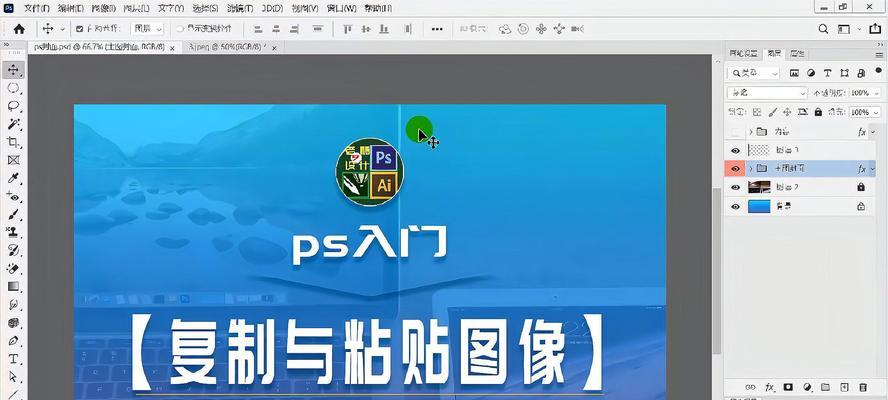Hide the blue background layer
This screenshot has width=888, height=400.
[735, 207]
